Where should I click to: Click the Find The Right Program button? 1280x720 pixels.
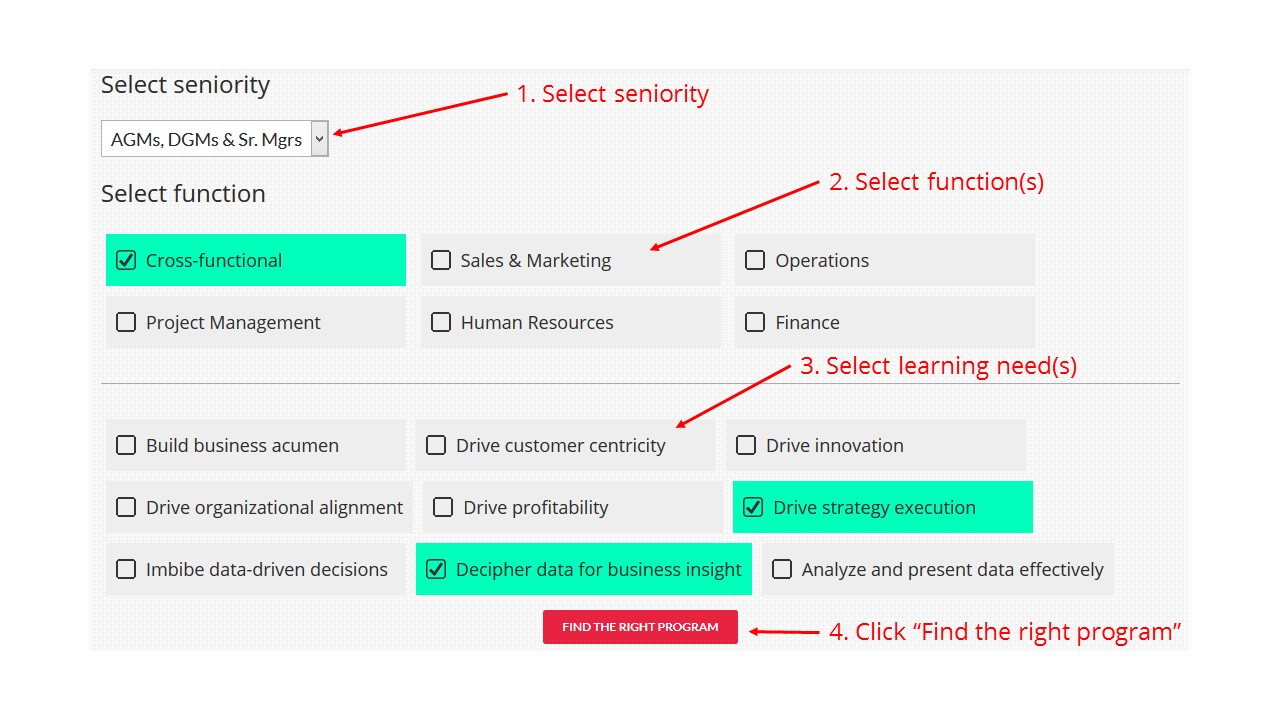point(640,627)
